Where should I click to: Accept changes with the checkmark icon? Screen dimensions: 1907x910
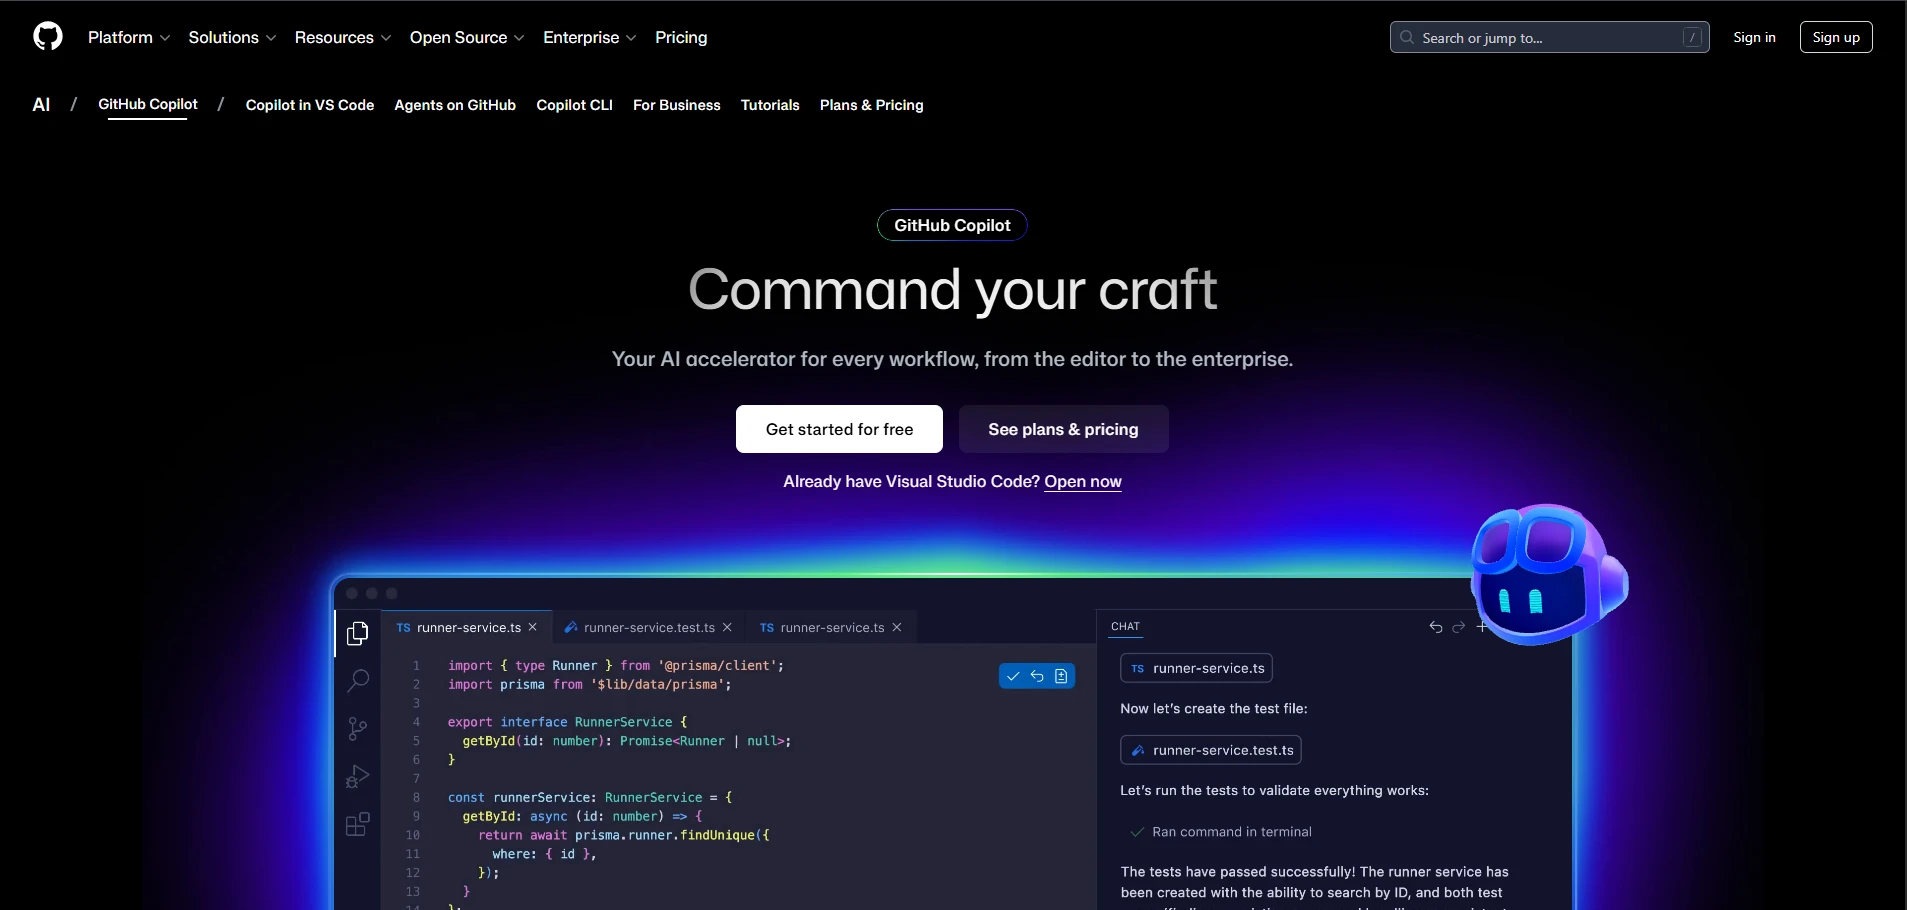click(1013, 676)
